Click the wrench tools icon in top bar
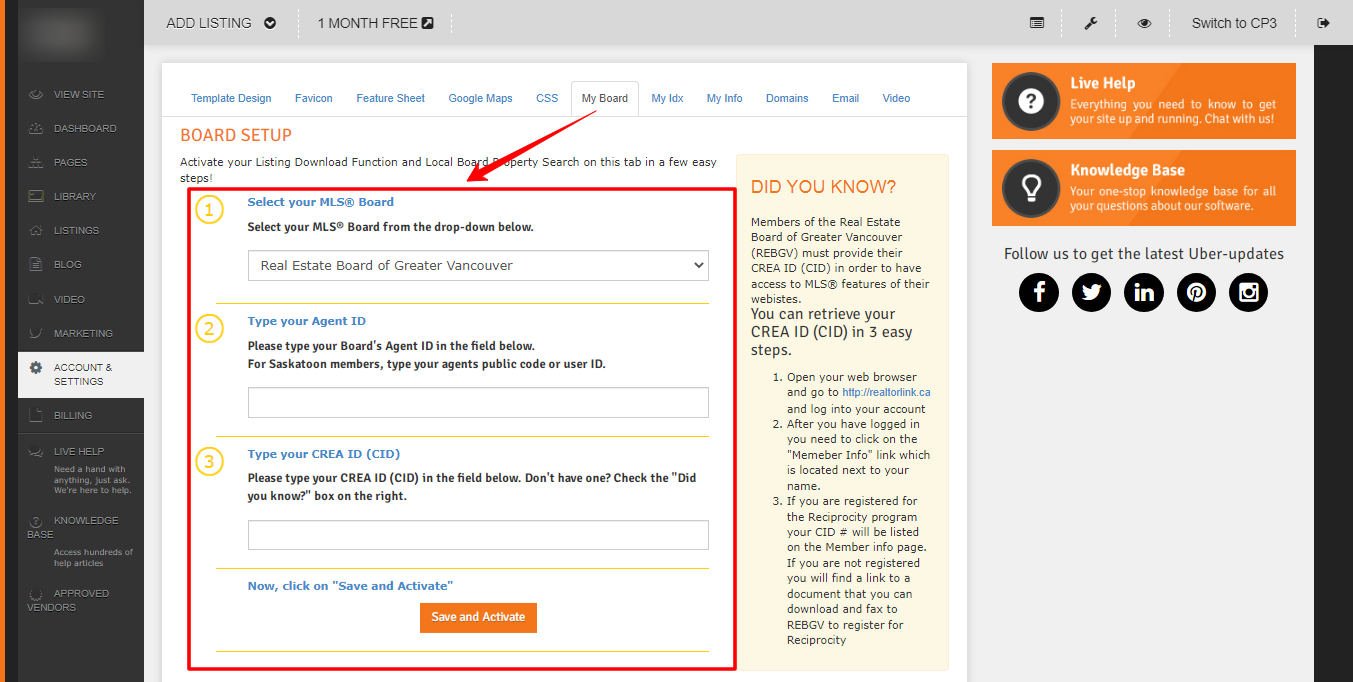Image resolution: width=1353 pixels, height=682 pixels. pyautogui.click(x=1091, y=23)
